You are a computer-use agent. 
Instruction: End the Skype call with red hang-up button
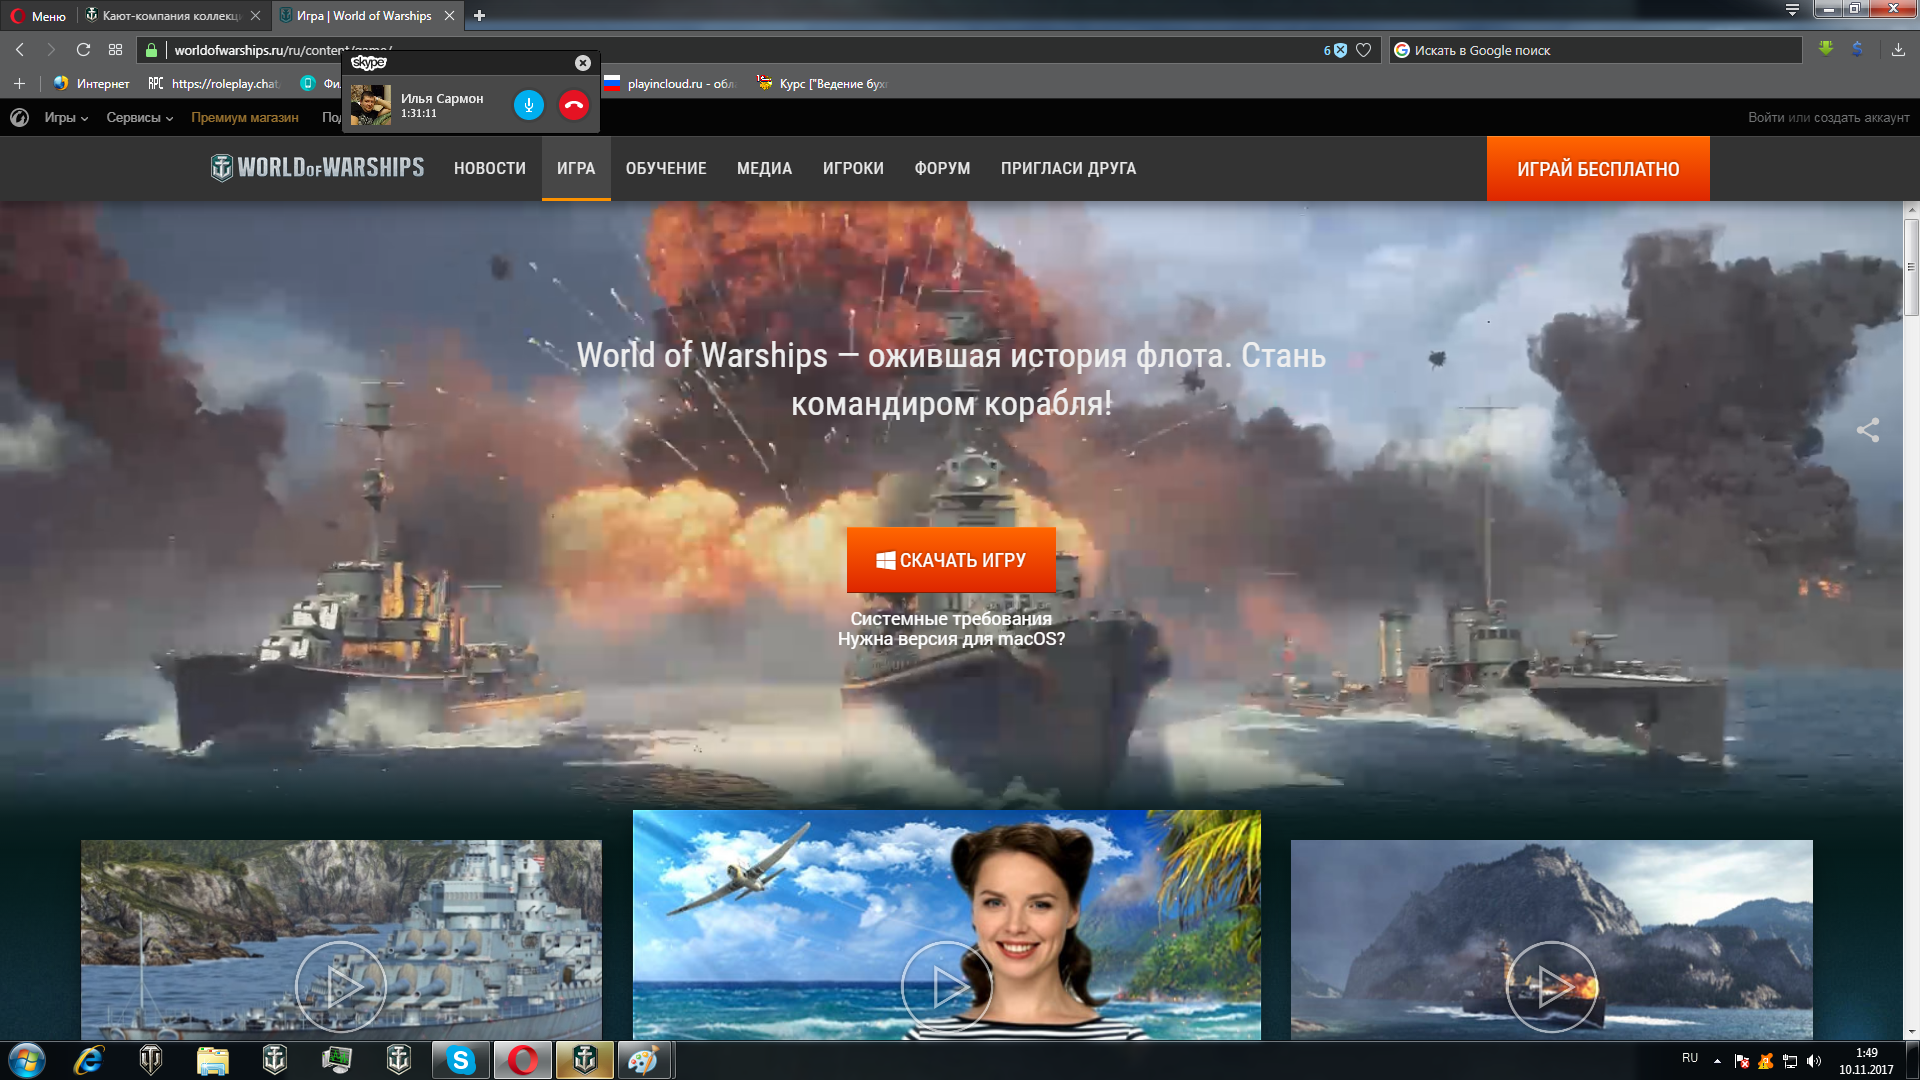click(x=574, y=105)
